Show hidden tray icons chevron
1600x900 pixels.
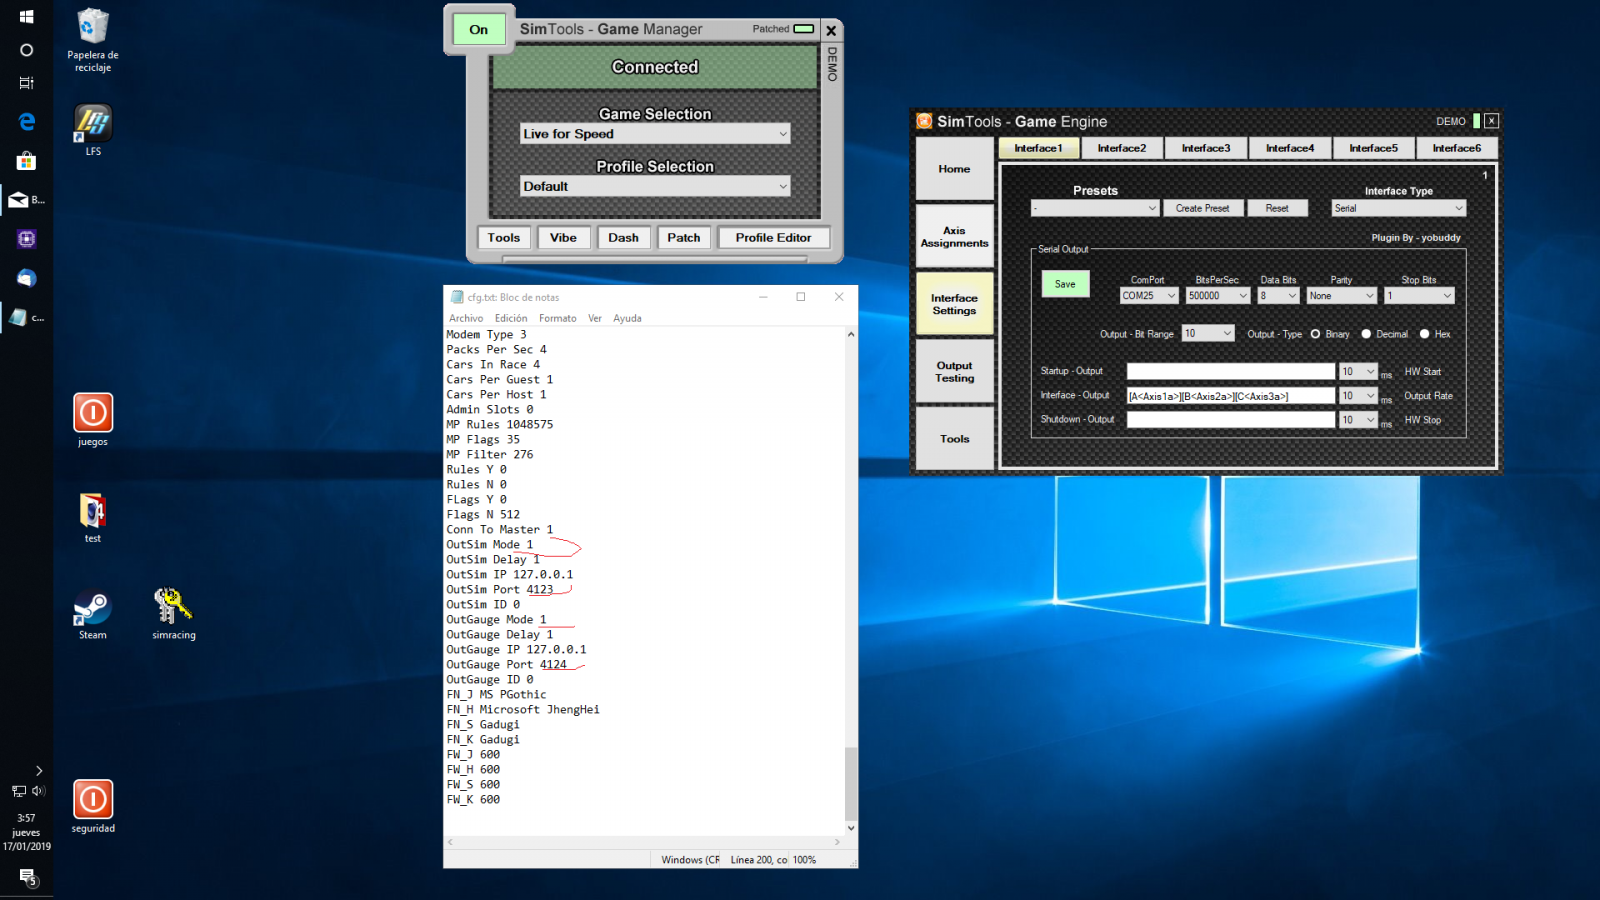(x=38, y=771)
